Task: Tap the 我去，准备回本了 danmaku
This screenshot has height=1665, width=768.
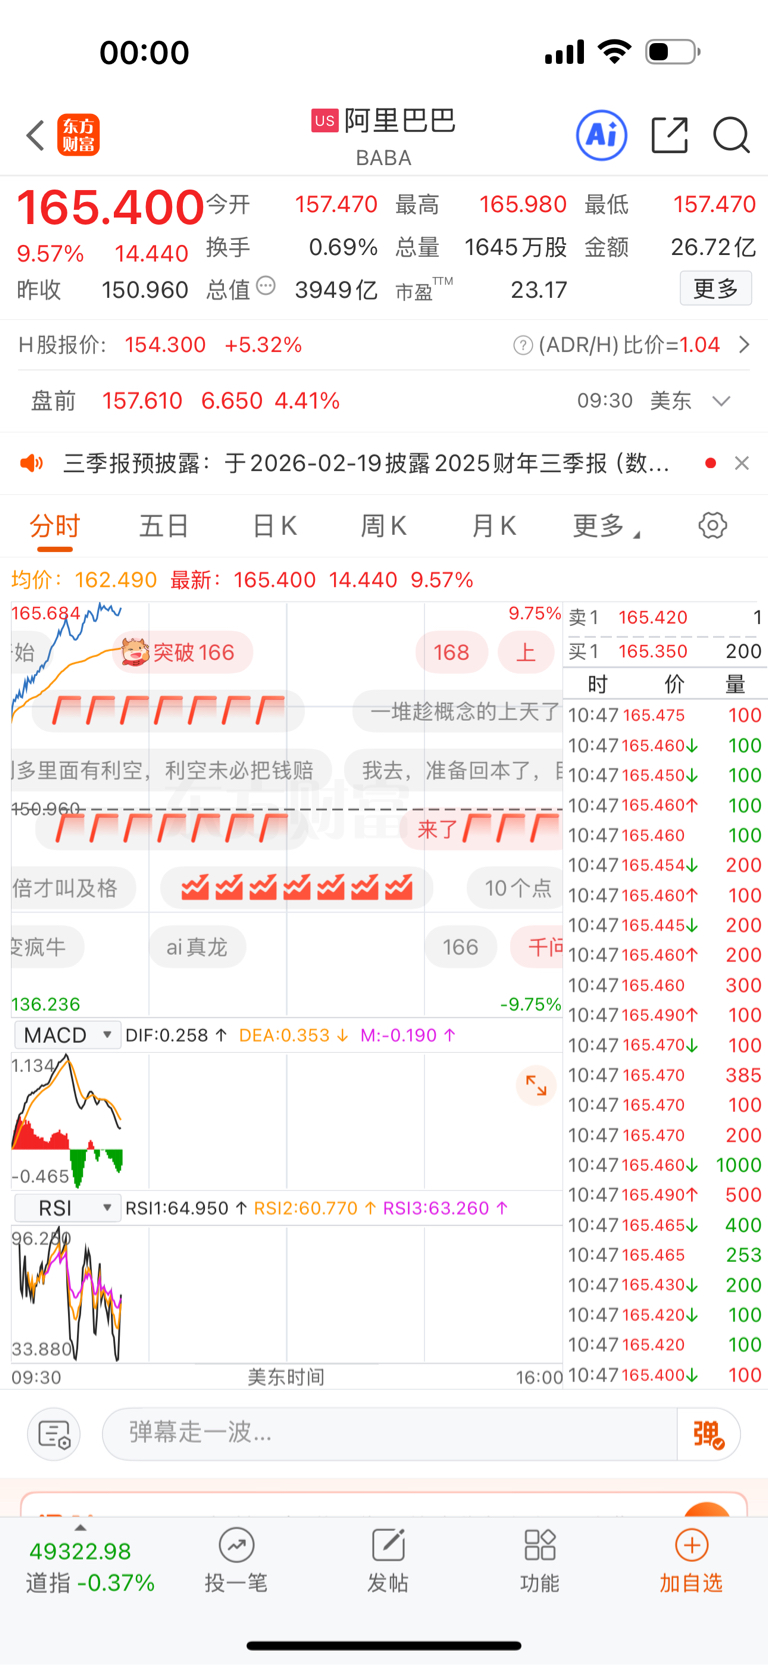Action: [454, 770]
